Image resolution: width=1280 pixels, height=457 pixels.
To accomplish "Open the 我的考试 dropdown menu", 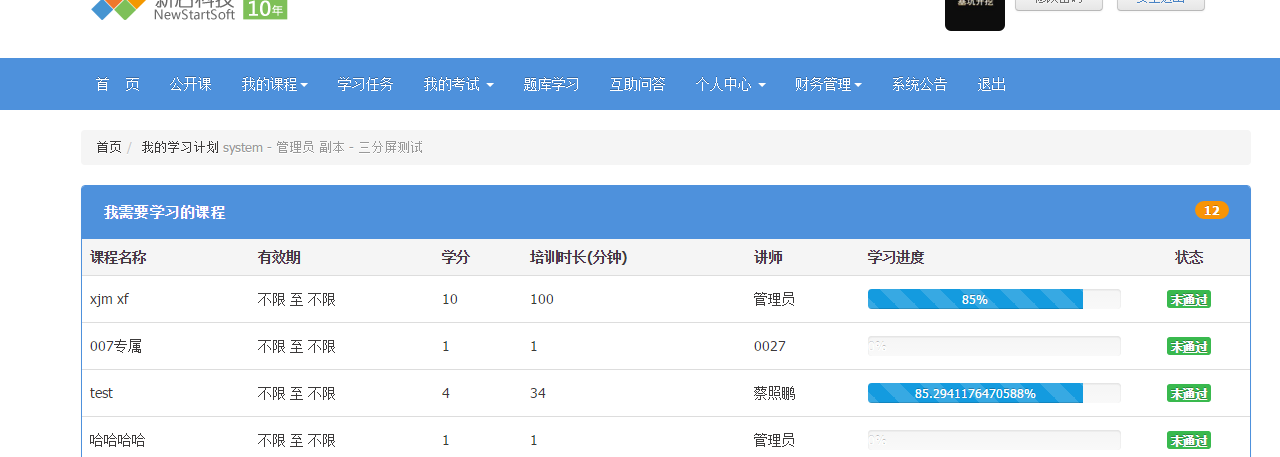I will [x=458, y=85].
